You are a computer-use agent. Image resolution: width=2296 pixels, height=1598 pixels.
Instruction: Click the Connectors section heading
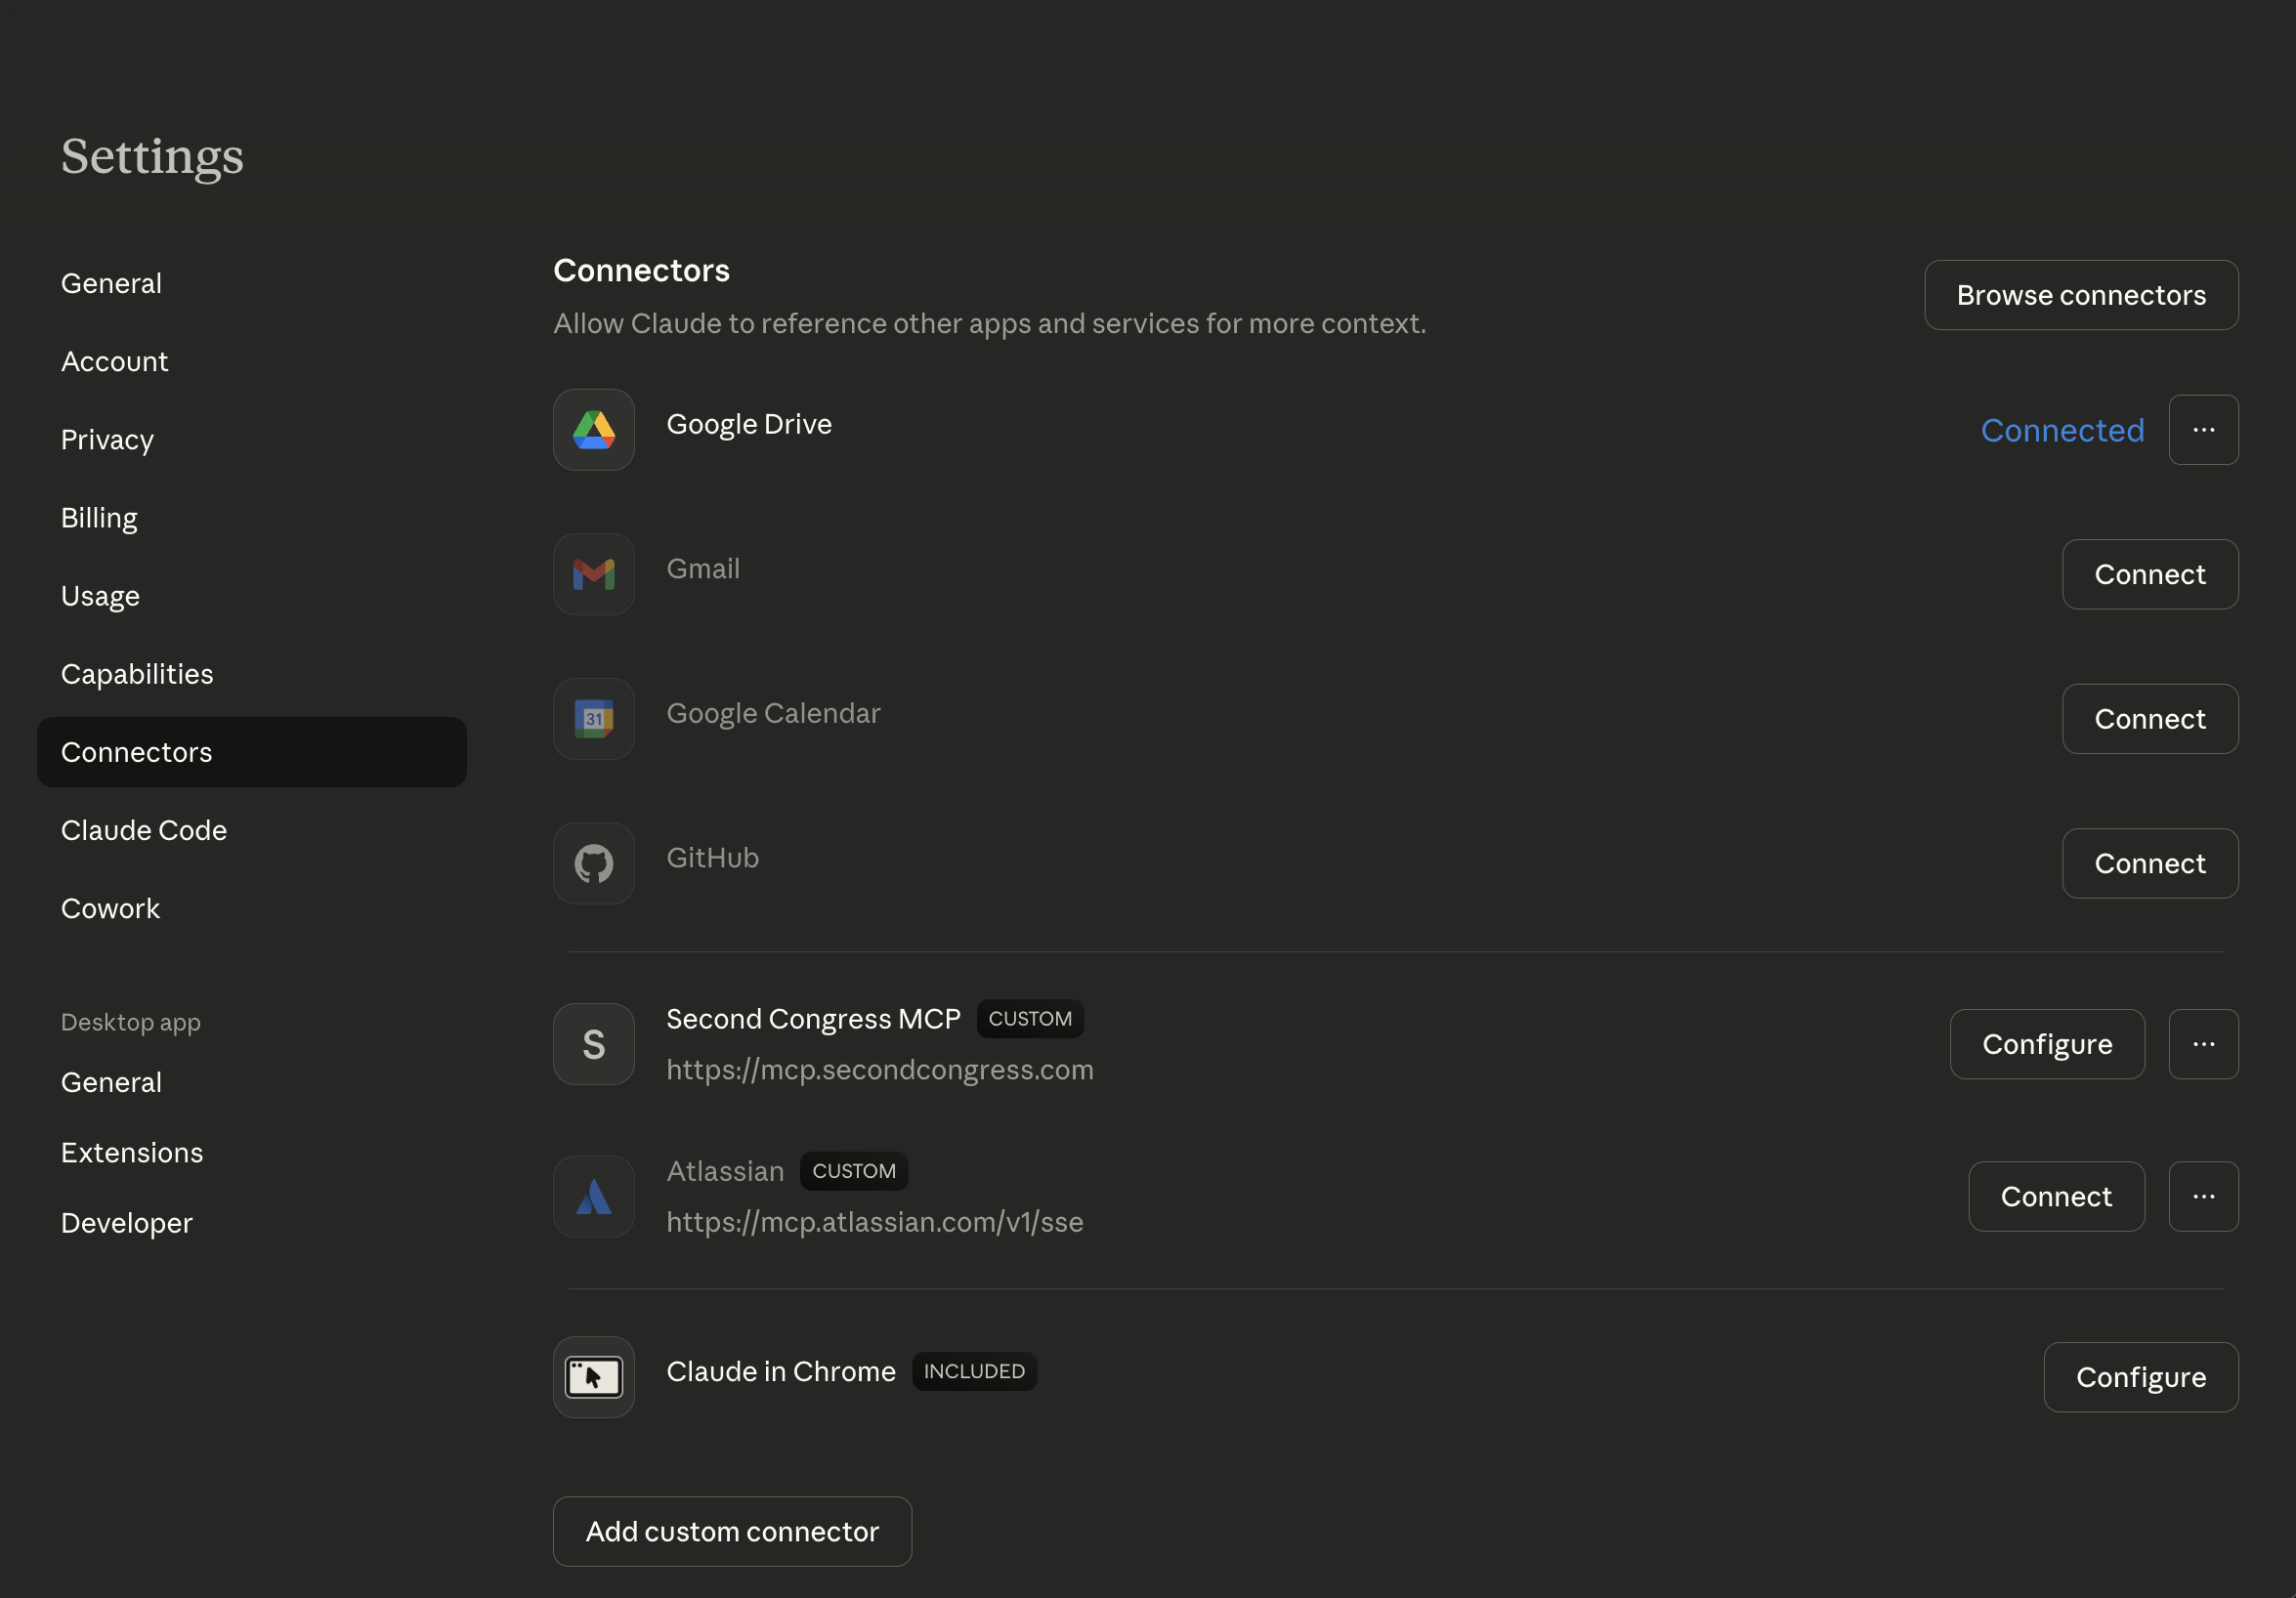tap(641, 270)
